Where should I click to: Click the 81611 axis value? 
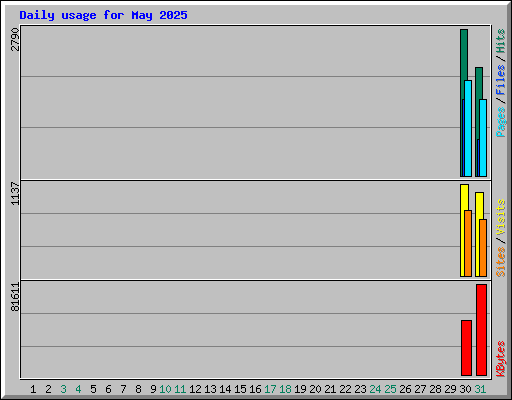click(15, 297)
